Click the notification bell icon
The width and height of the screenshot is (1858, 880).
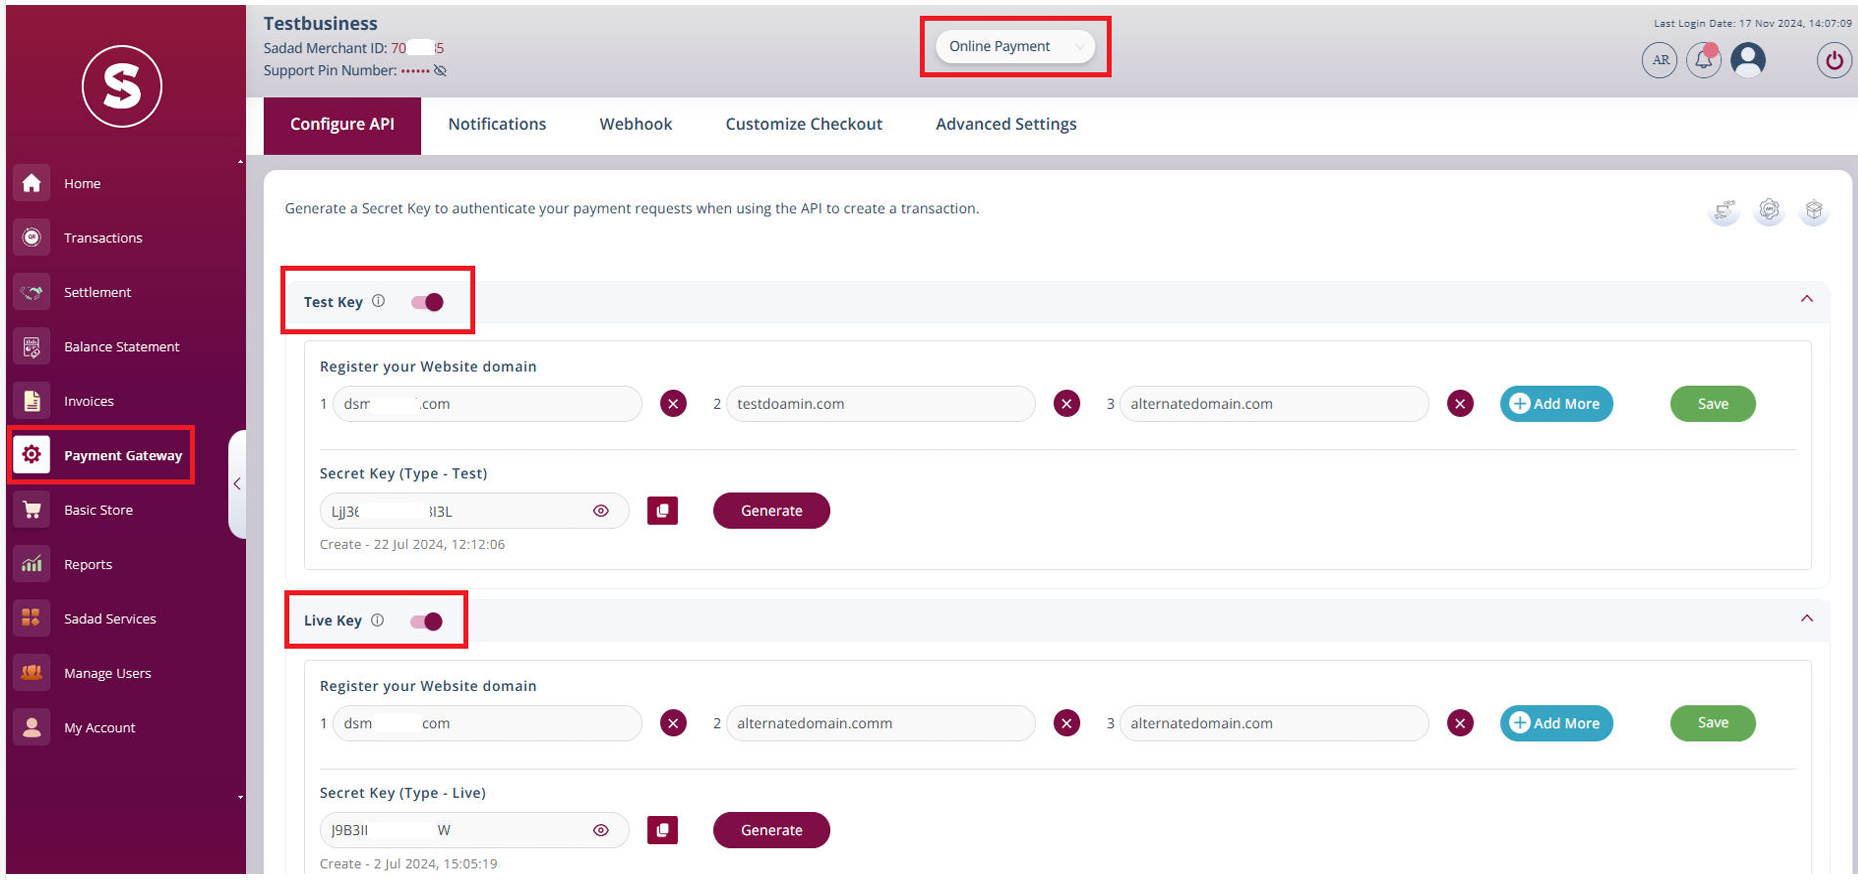coord(1703,61)
